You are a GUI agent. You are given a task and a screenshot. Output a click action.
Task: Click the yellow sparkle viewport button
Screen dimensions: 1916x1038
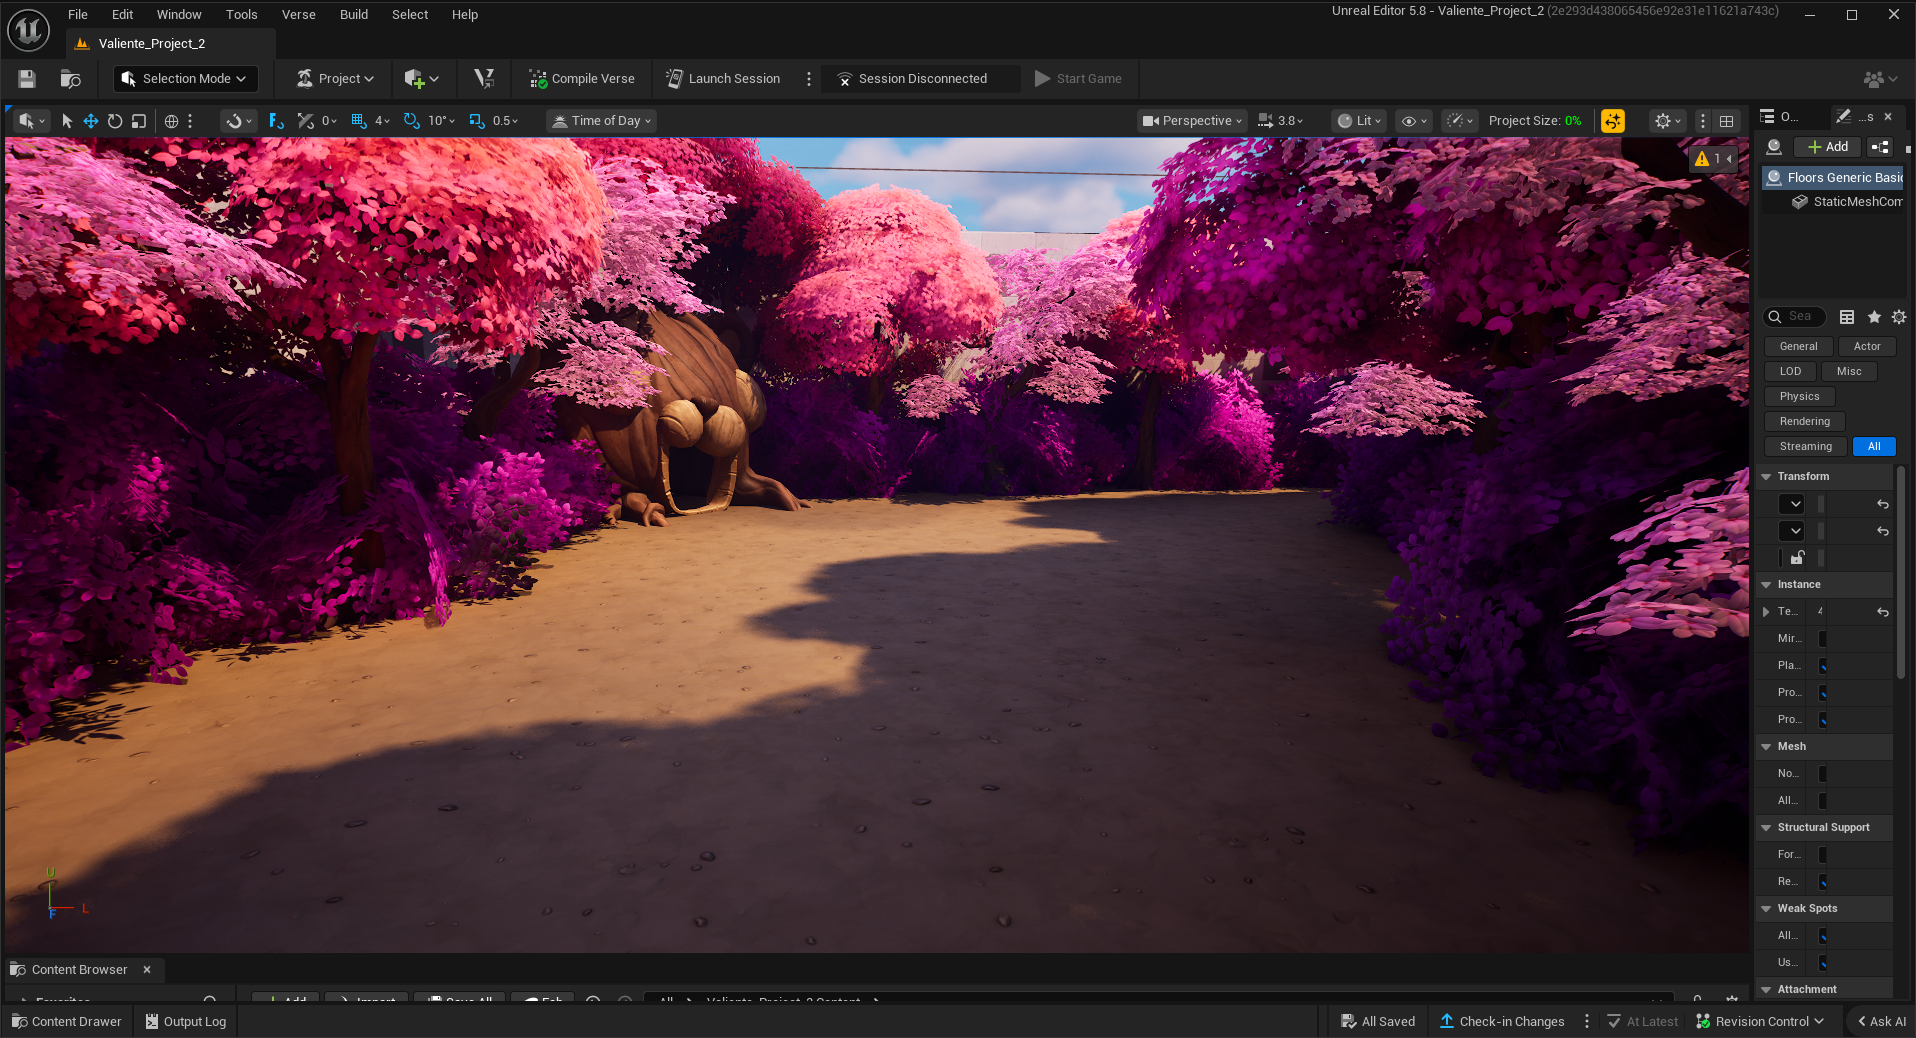[x=1613, y=121]
